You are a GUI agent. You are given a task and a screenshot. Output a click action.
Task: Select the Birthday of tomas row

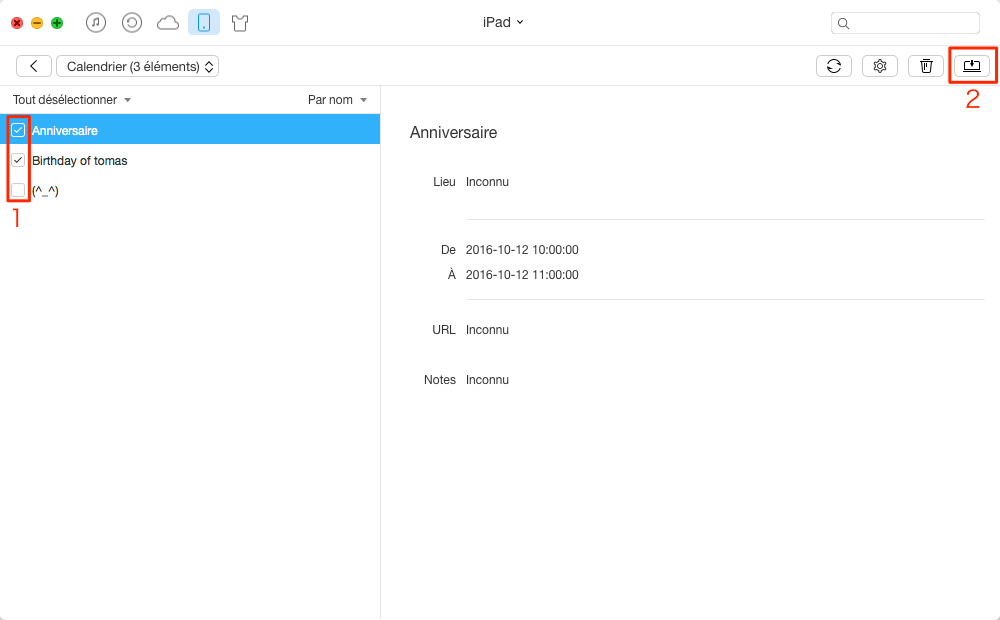pyautogui.click(x=190, y=160)
